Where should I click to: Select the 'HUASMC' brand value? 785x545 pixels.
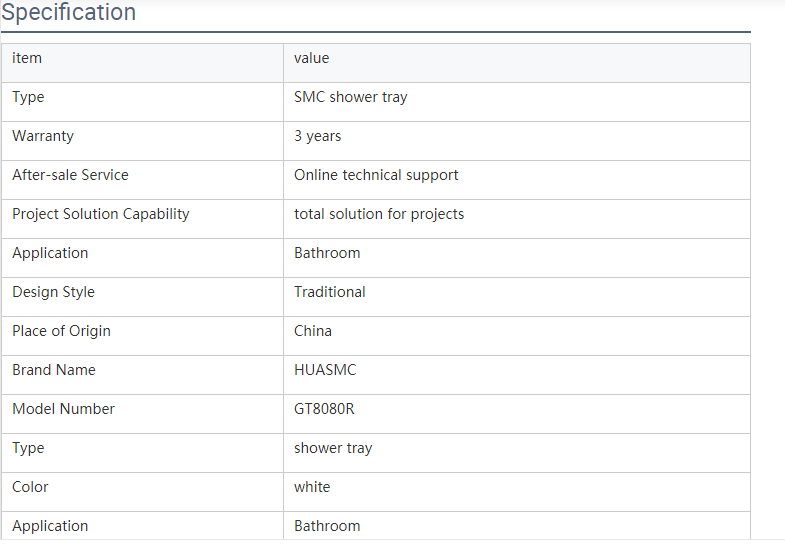pyautogui.click(x=325, y=370)
